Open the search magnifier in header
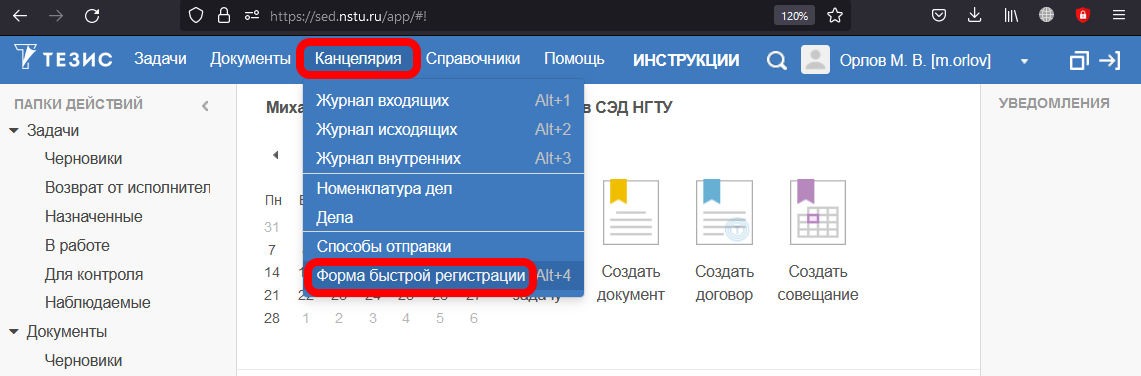This screenshot has width=1141, height=376. tap(777, 61)
